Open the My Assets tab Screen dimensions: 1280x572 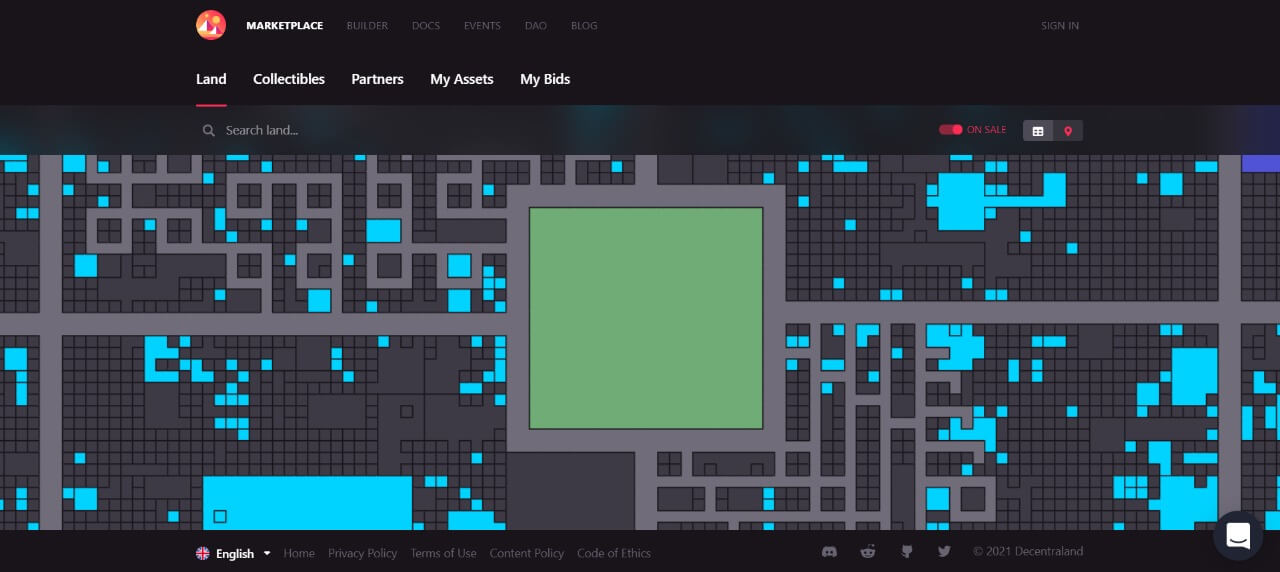[461, 79]
